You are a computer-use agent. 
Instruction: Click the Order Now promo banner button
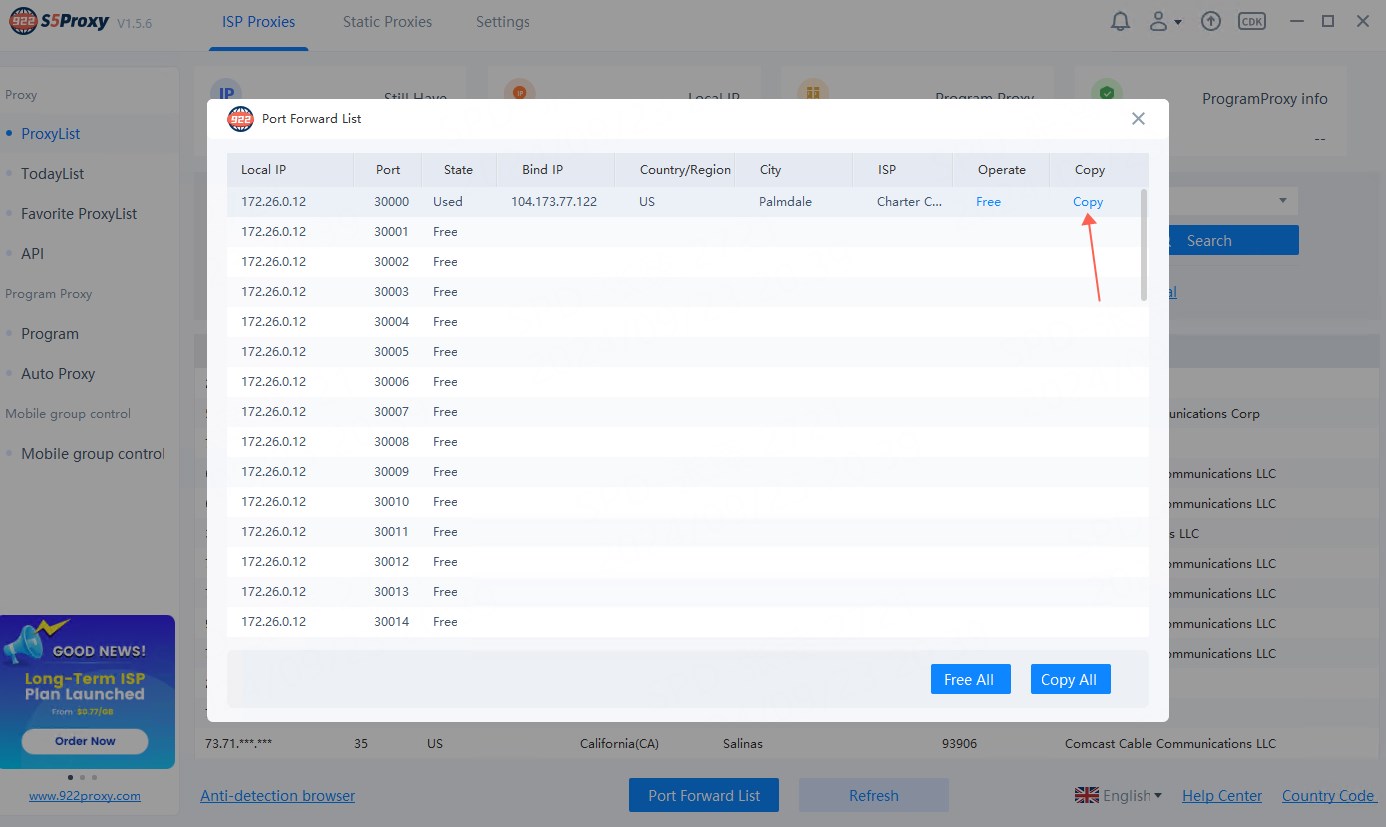click(85, 741)
